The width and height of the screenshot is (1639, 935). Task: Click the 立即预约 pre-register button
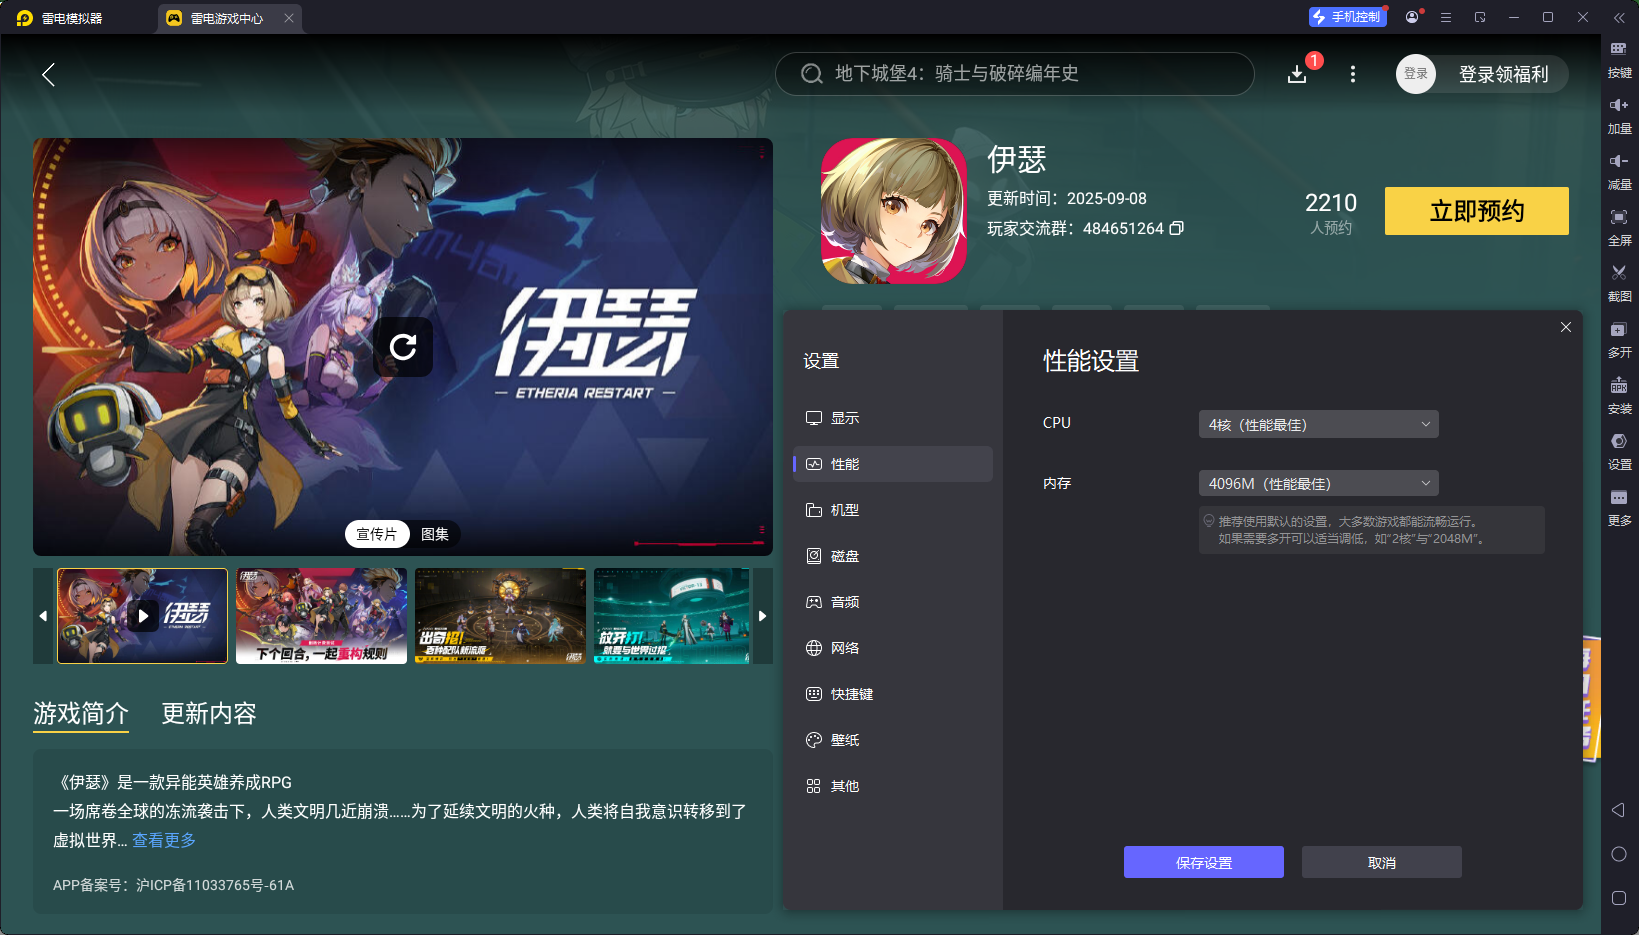[x=1477, y=211]
